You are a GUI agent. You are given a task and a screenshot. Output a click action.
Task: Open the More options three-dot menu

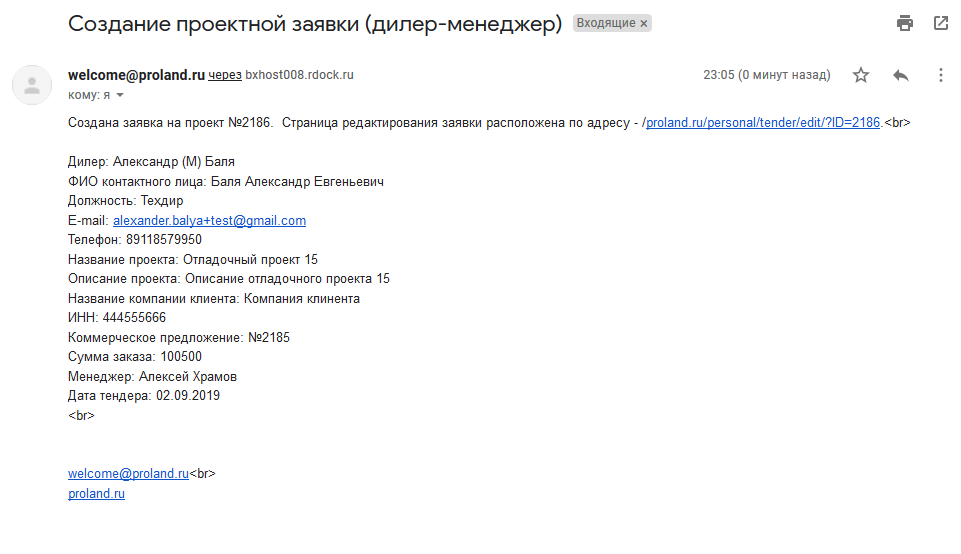[940, 75]
